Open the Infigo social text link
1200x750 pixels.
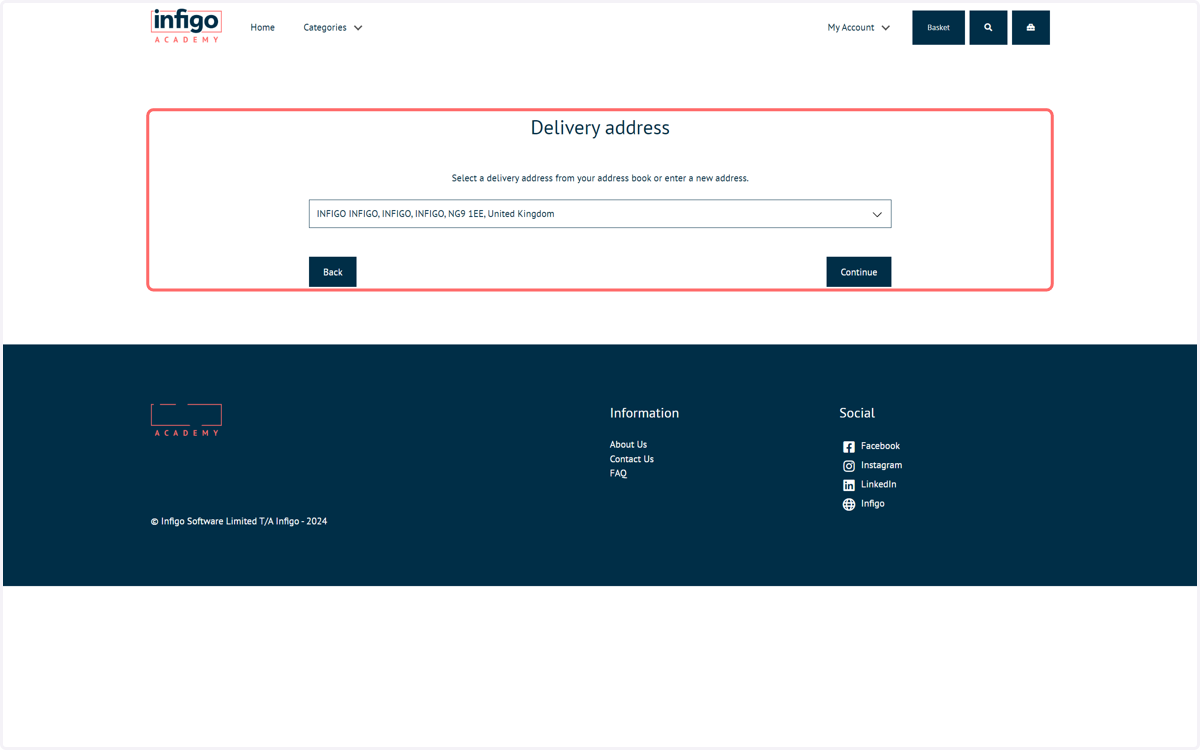click(x=872, y=503)
